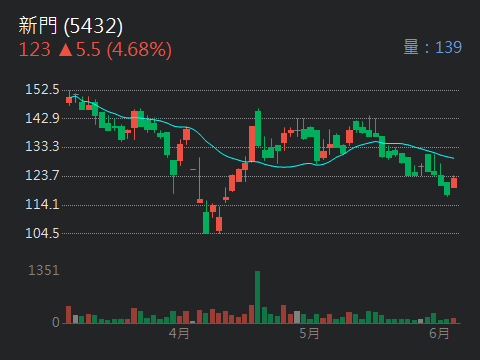Viewport: 480px width, 360px height.
Task: Select the 123.7 price axis label
Action: pyautogui.click(x=42, y=175)
